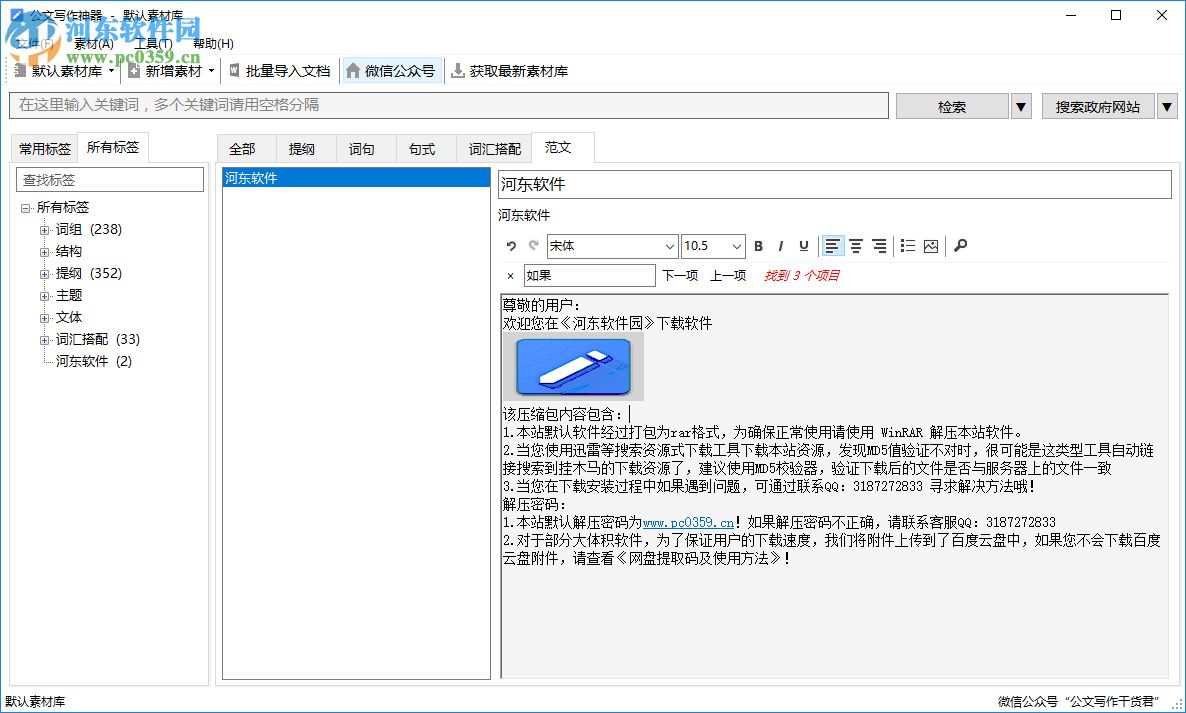This screenshot has width=1186, height=713.
Task: Insert bulleted list
Action: [x=908, y=246]
